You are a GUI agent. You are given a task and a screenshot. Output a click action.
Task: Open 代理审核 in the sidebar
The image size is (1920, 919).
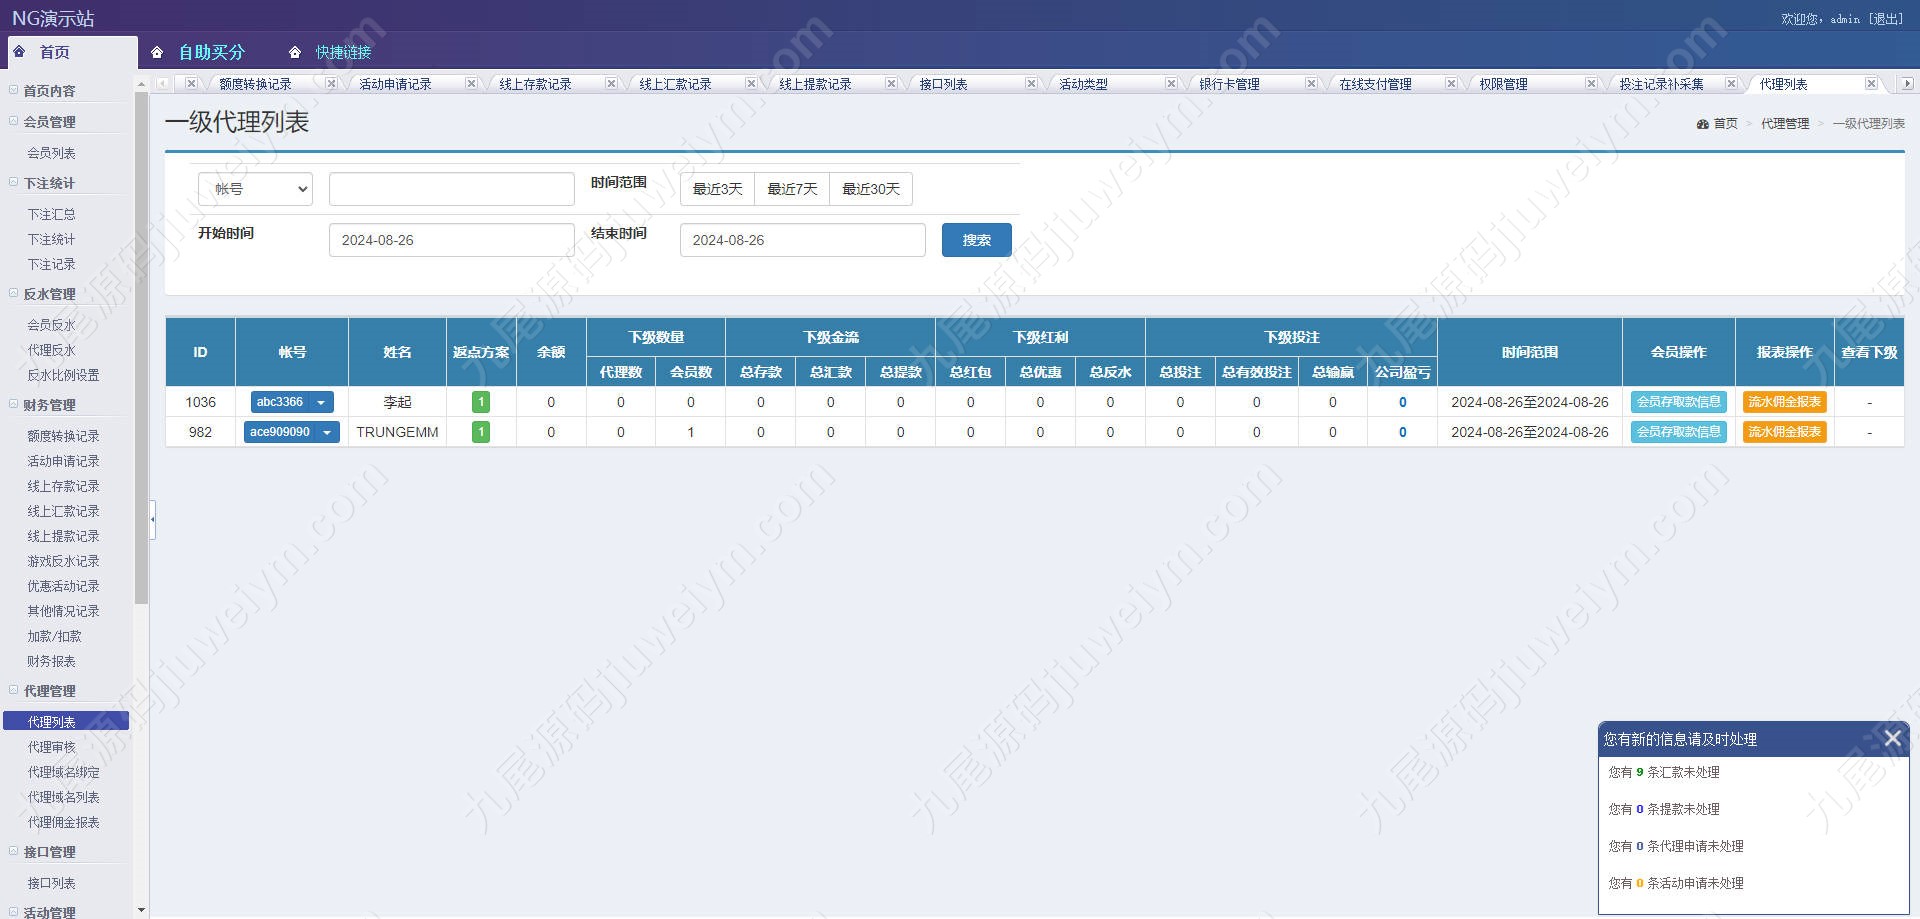tap(52, 747)
